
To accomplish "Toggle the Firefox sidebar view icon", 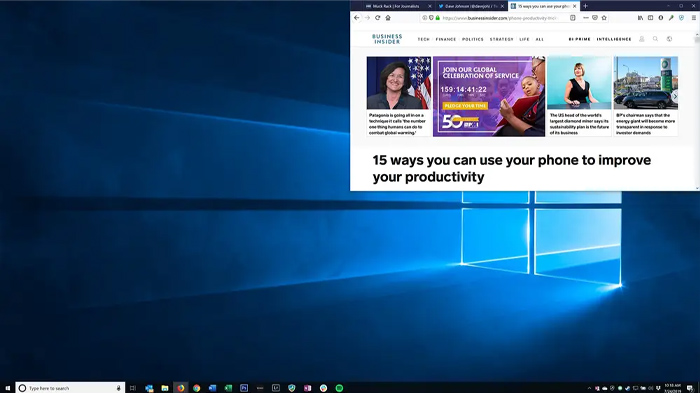I will pos(650,18).
